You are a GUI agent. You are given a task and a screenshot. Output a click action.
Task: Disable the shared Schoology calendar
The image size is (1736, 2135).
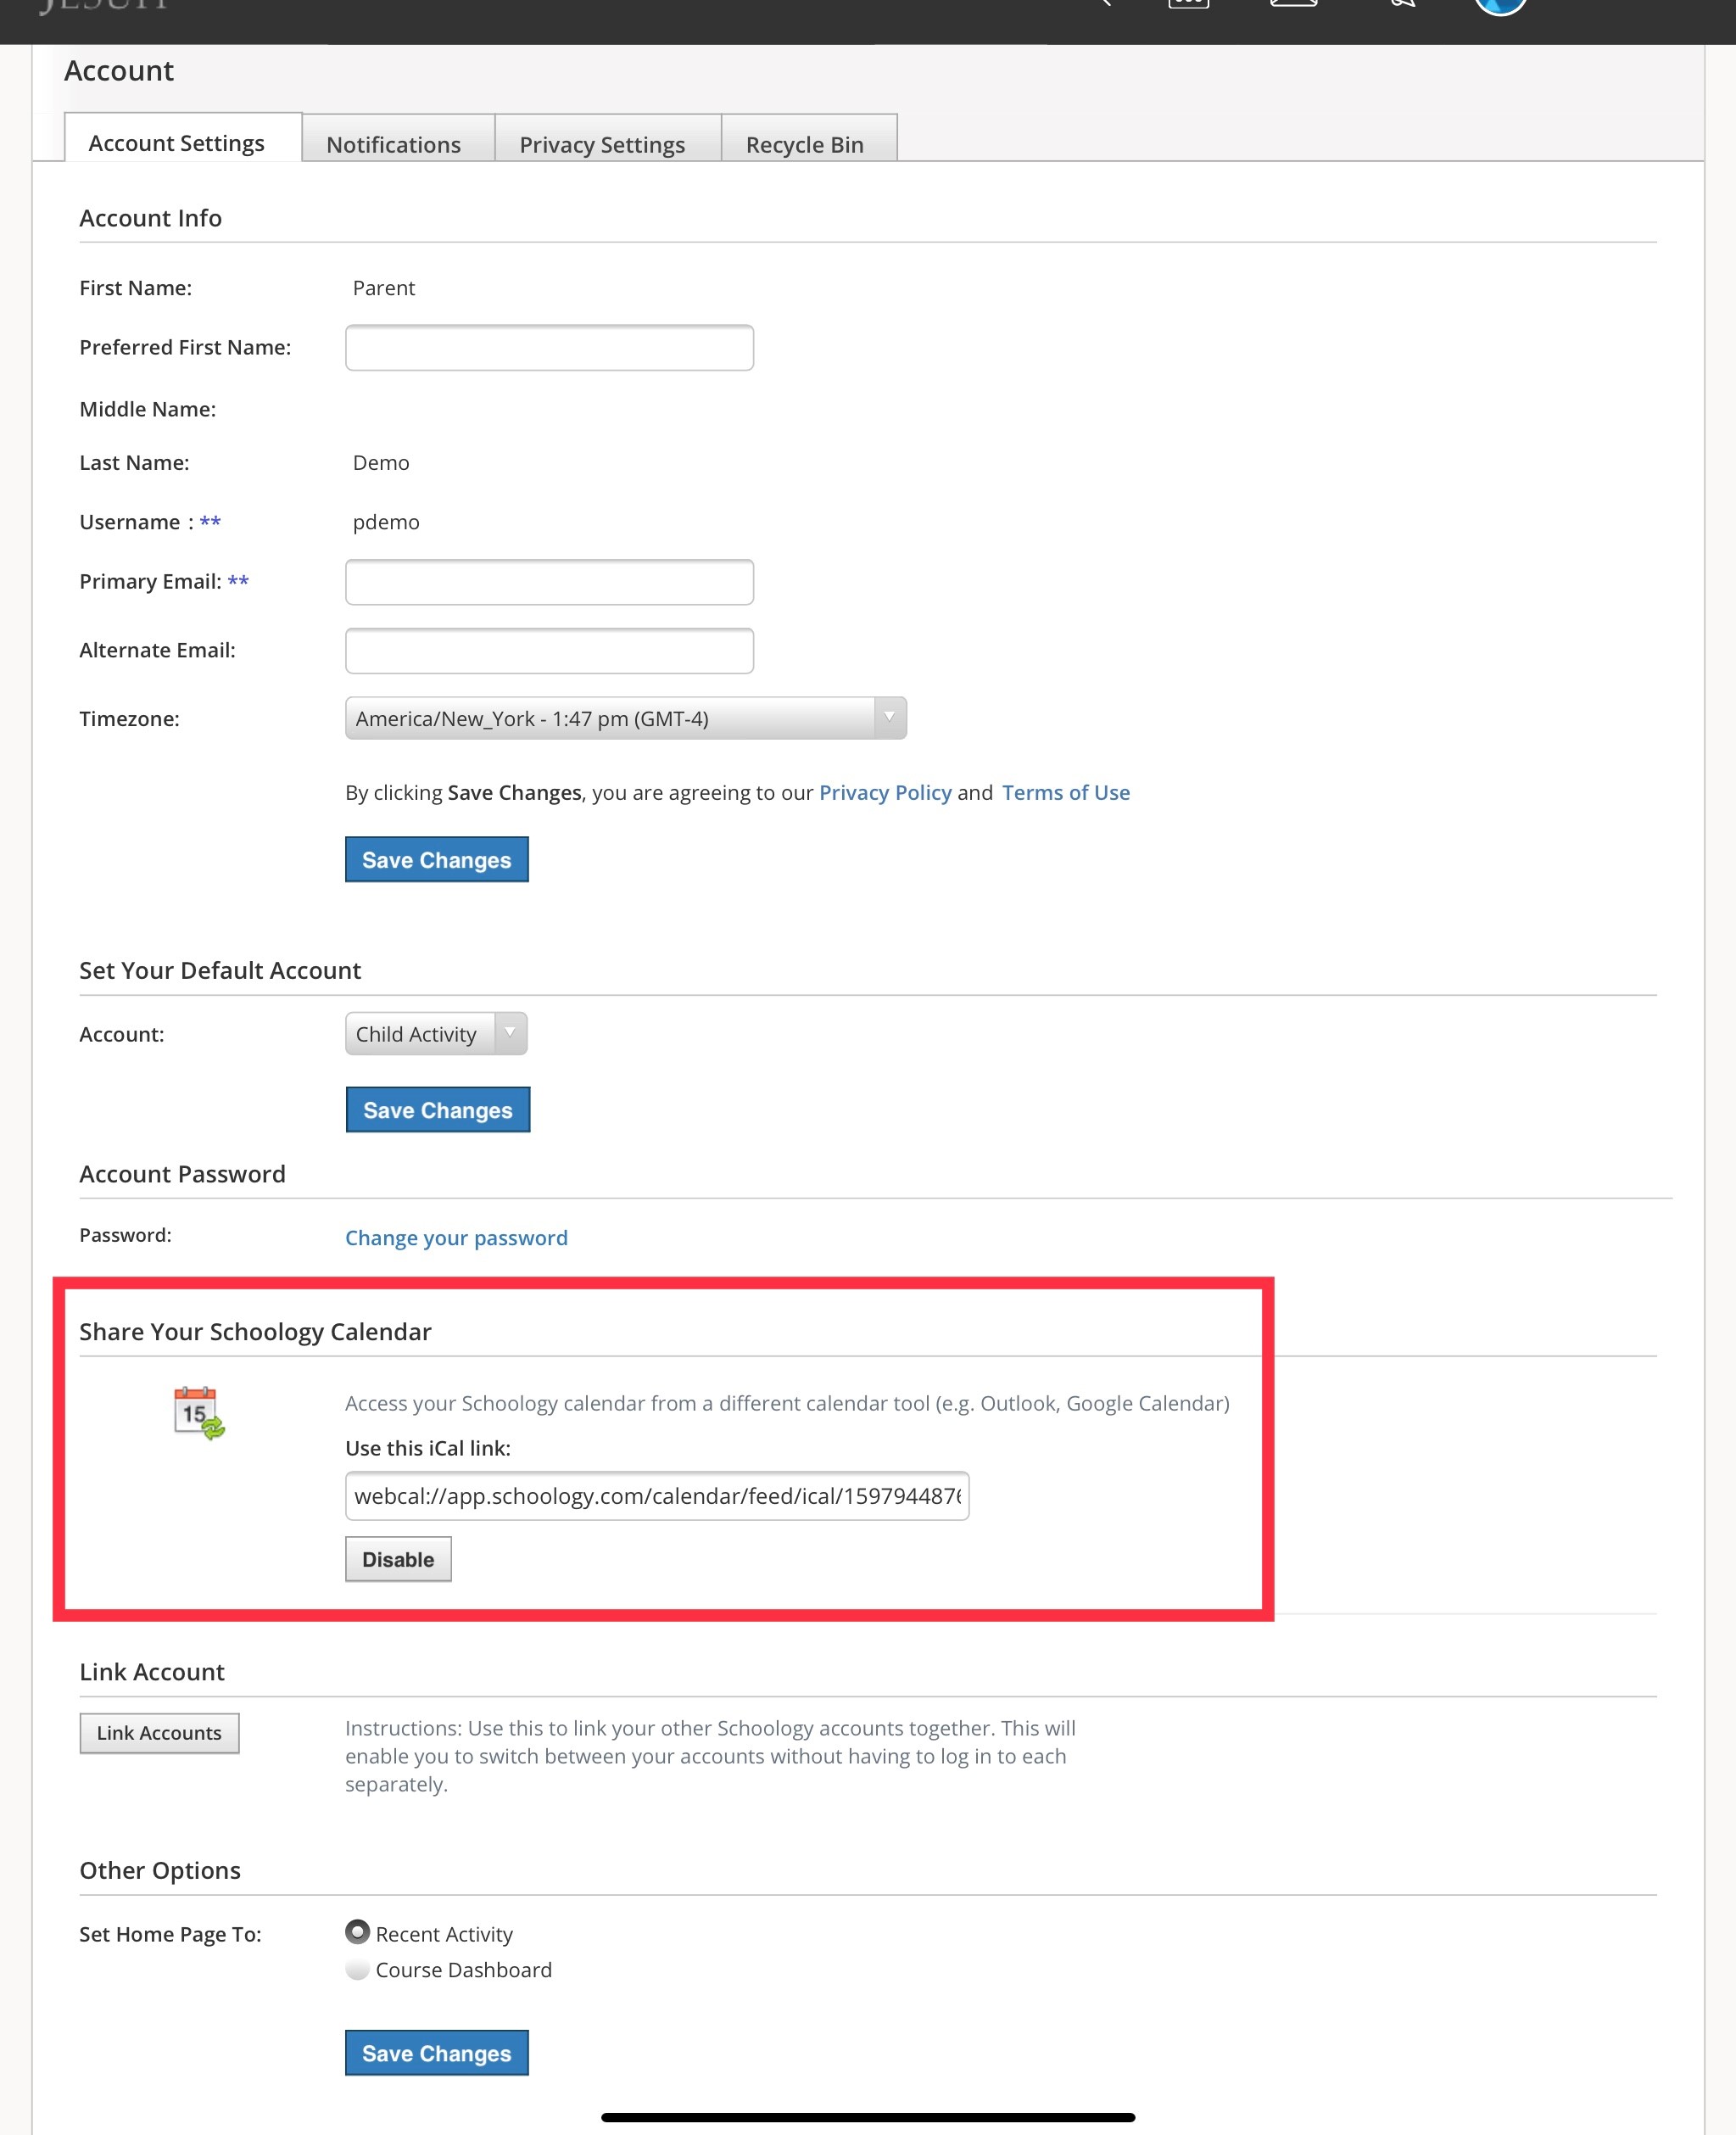pos(398,1559)
